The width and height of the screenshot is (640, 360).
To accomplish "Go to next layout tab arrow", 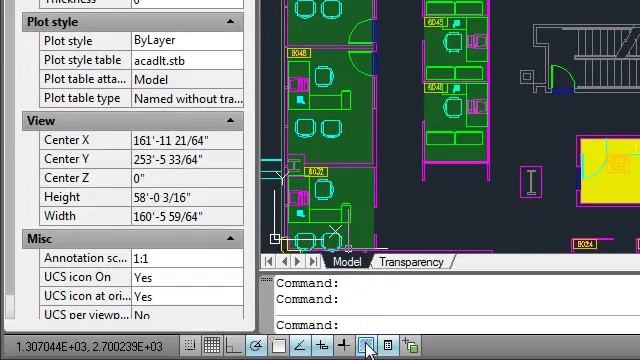I will 298,262.
